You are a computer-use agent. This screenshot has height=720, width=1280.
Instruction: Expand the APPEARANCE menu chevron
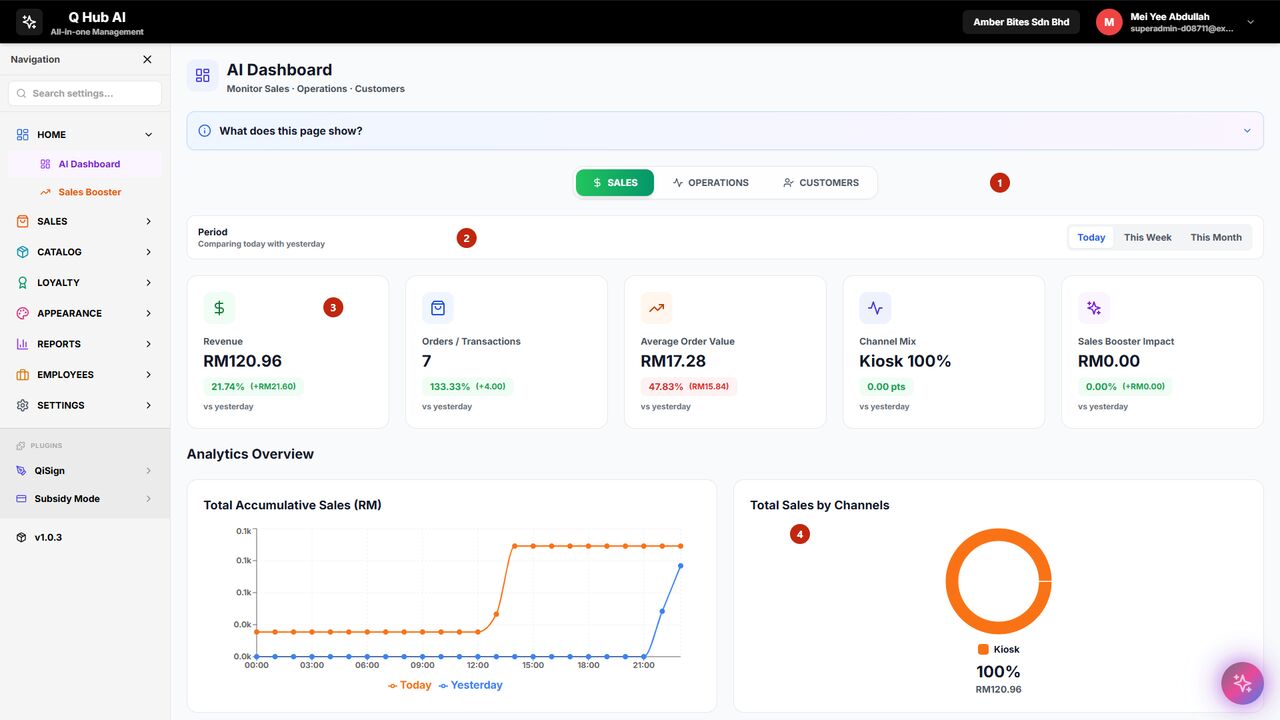149,313
